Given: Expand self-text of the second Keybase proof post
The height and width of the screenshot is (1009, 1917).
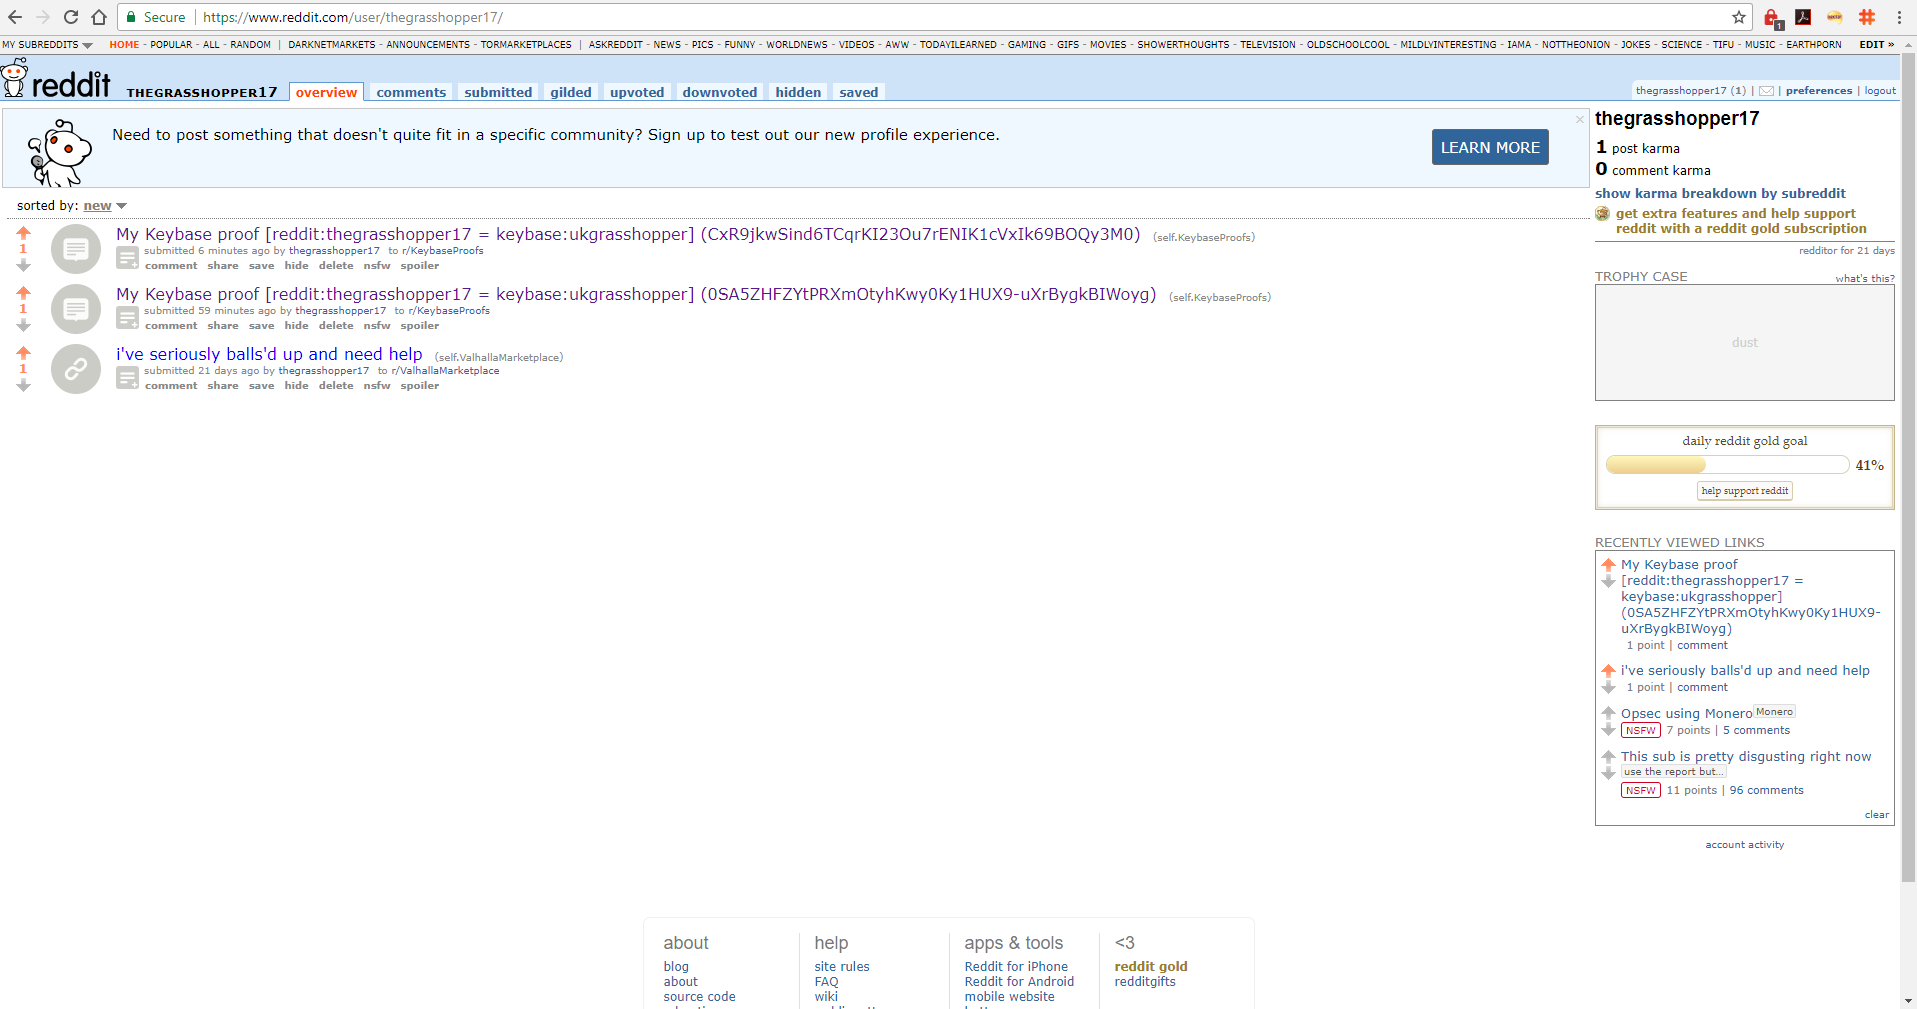Looking at the screenshot, I should (x=127, y=318).
